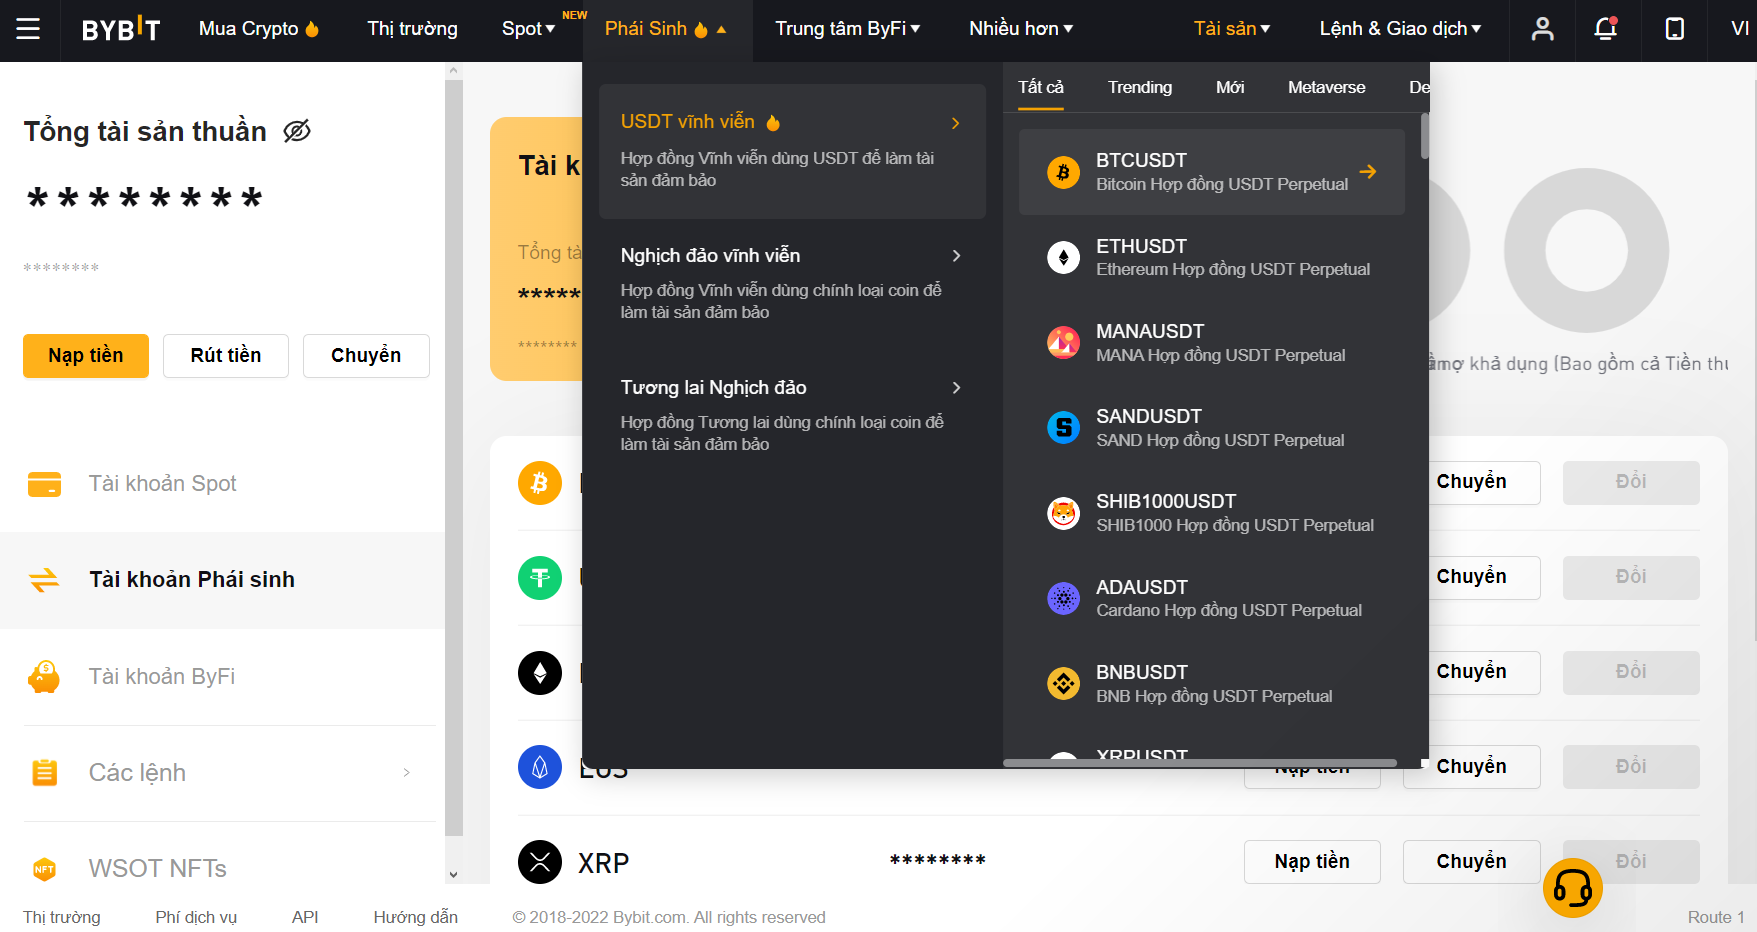1757x932 pixels.
Task: Open the Tài khoản Spot sidebar item
Action: click(x=222, y=484)
